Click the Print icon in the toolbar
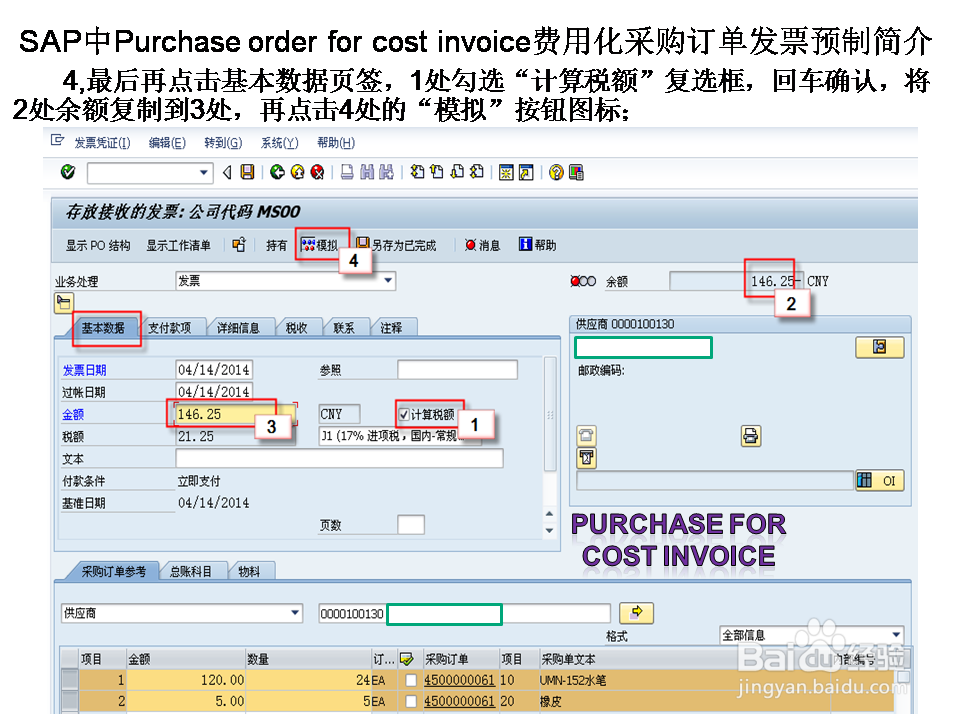960x720 pixels. (346, 172)
